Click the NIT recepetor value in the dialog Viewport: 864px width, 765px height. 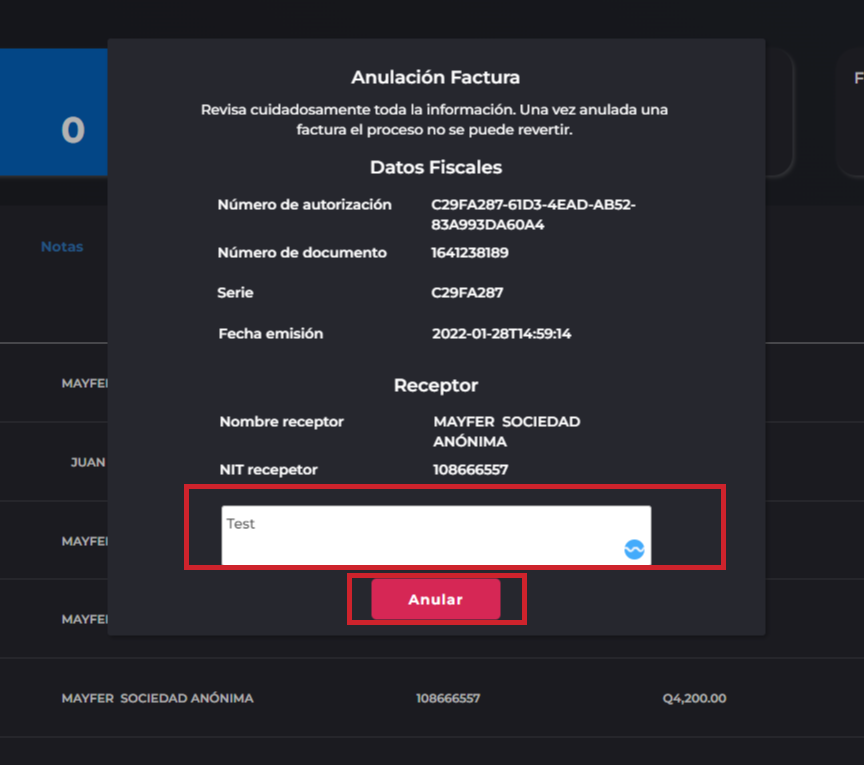point(470,469)
